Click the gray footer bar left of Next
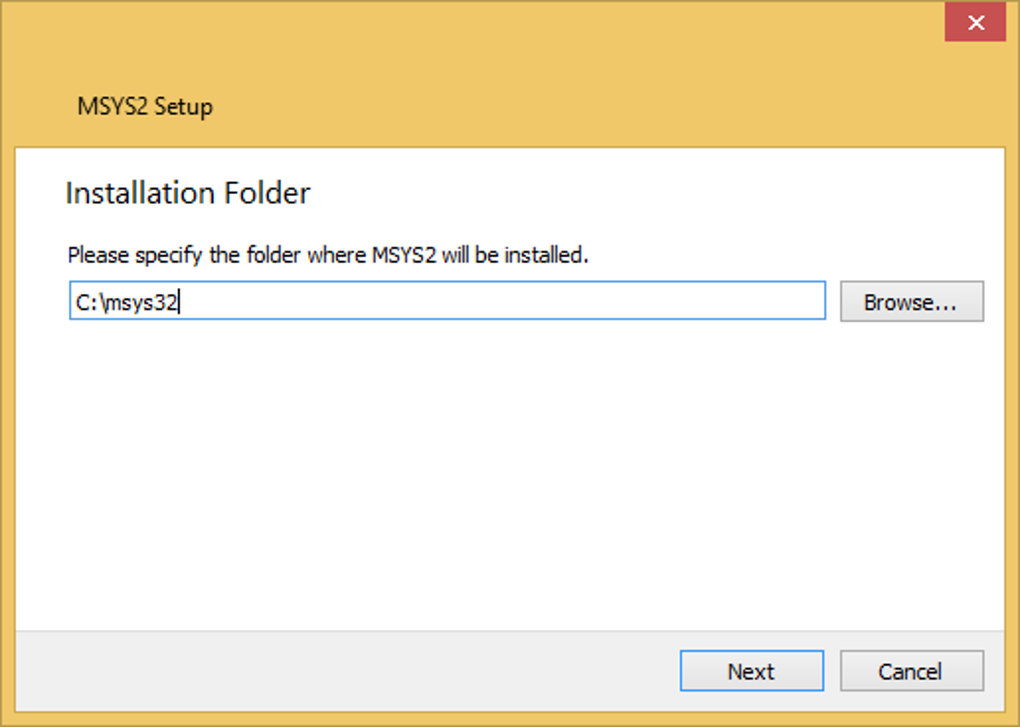The width and height of the screenshot is (1020, 727). pos(340,671)
